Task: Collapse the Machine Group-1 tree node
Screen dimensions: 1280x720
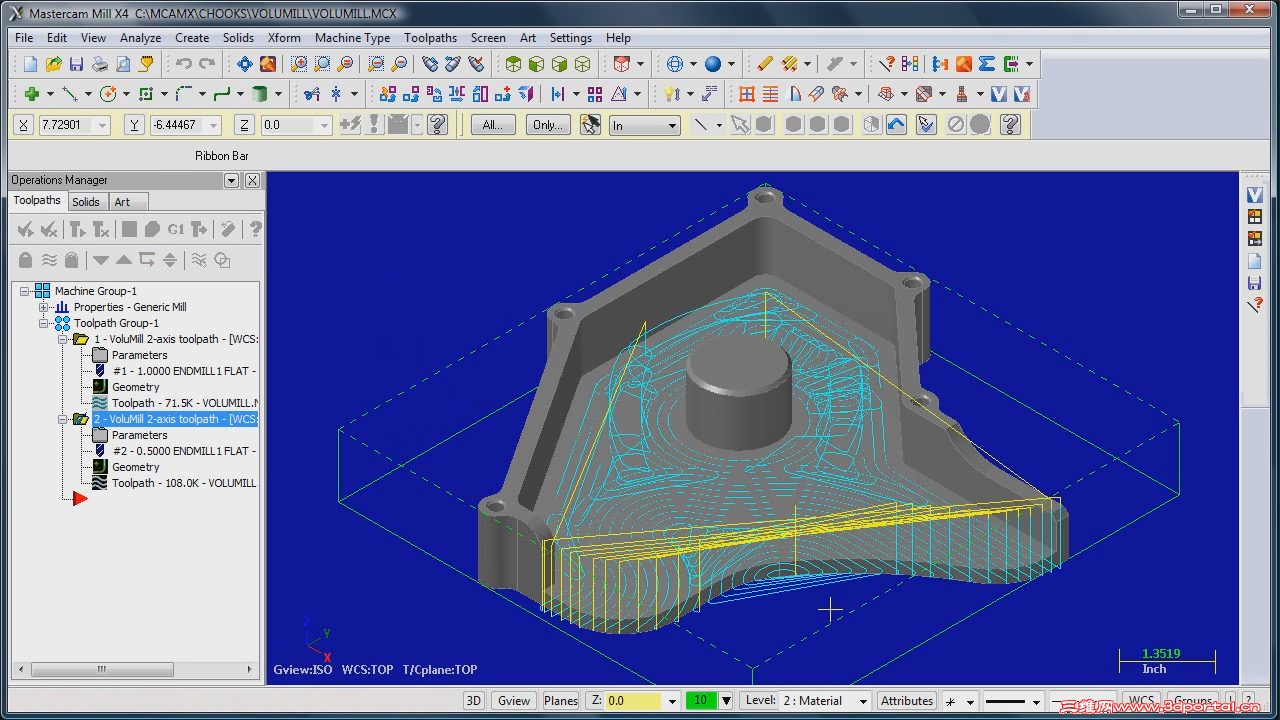Action: 25,291
